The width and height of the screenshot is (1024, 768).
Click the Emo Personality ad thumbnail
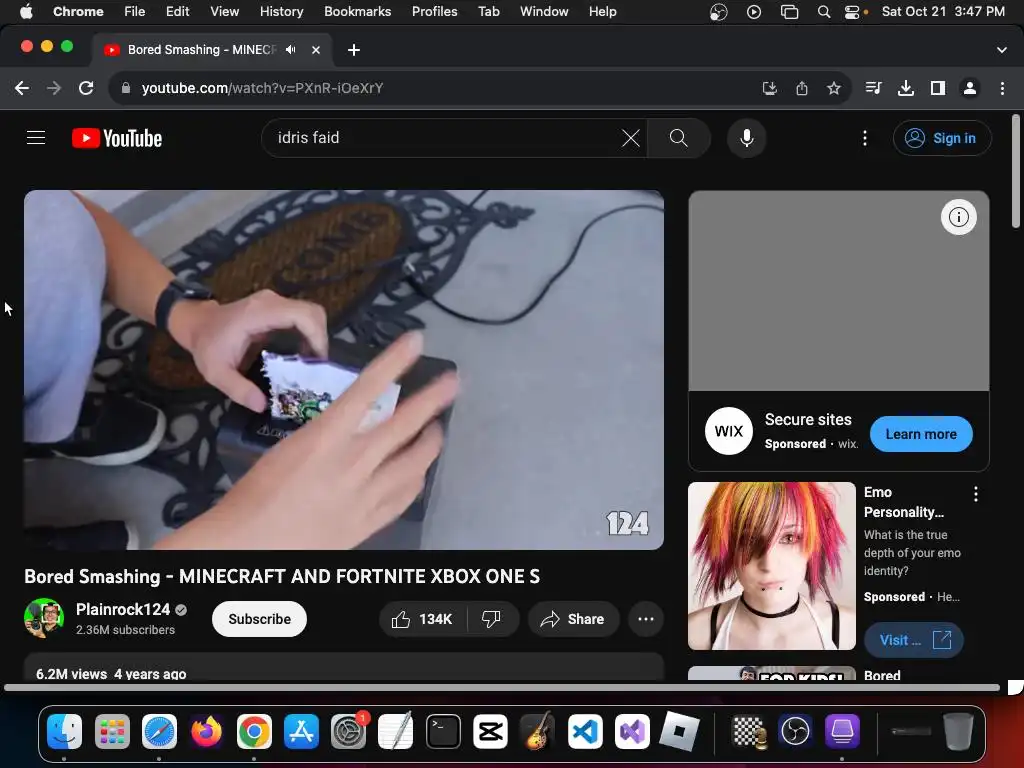coord(771,566)
